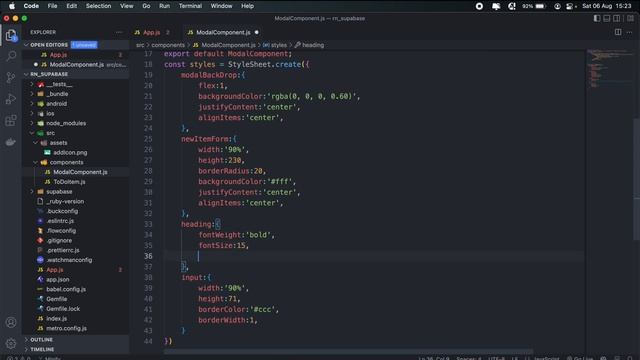Switch to the ModalComponent.js editor tab

224,32
